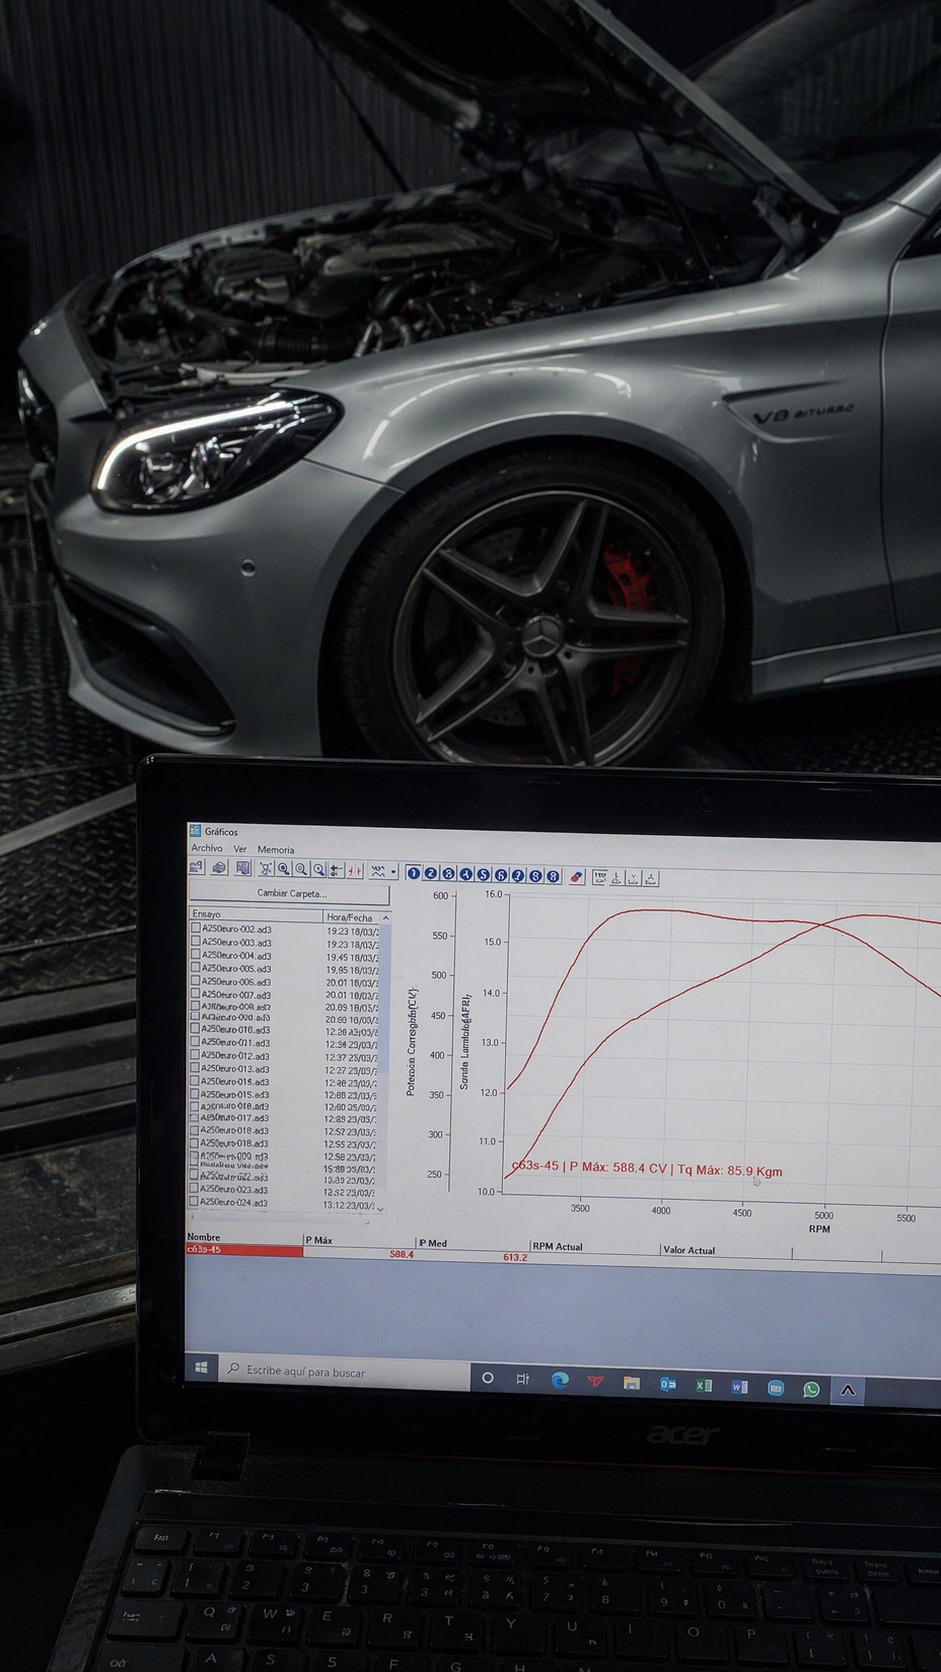Click the third toolbar save icon
This screenshot has width=941, height=1672.
pos(242,868)
